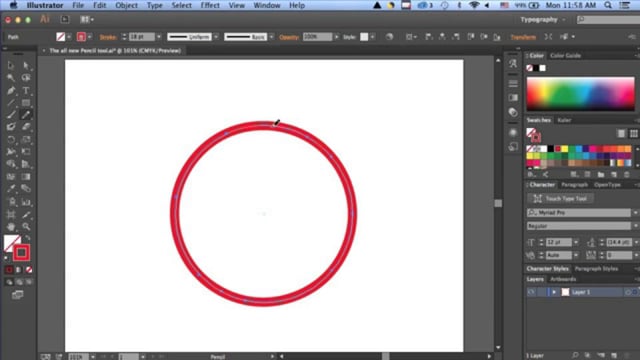Select the Rectangle tool
This screenshot has height=360, width=640.
click(x=26, y=102)
